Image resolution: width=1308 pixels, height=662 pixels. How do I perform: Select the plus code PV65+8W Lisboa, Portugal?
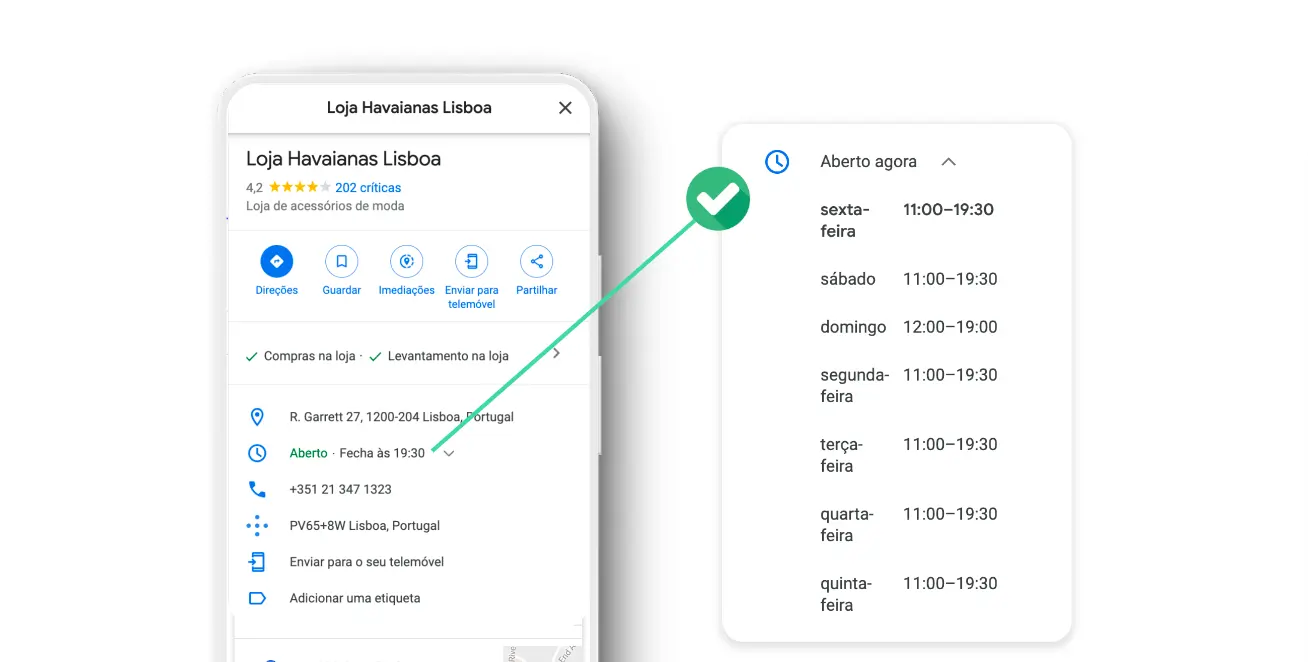pyautogui.click(x=364, y=526)
